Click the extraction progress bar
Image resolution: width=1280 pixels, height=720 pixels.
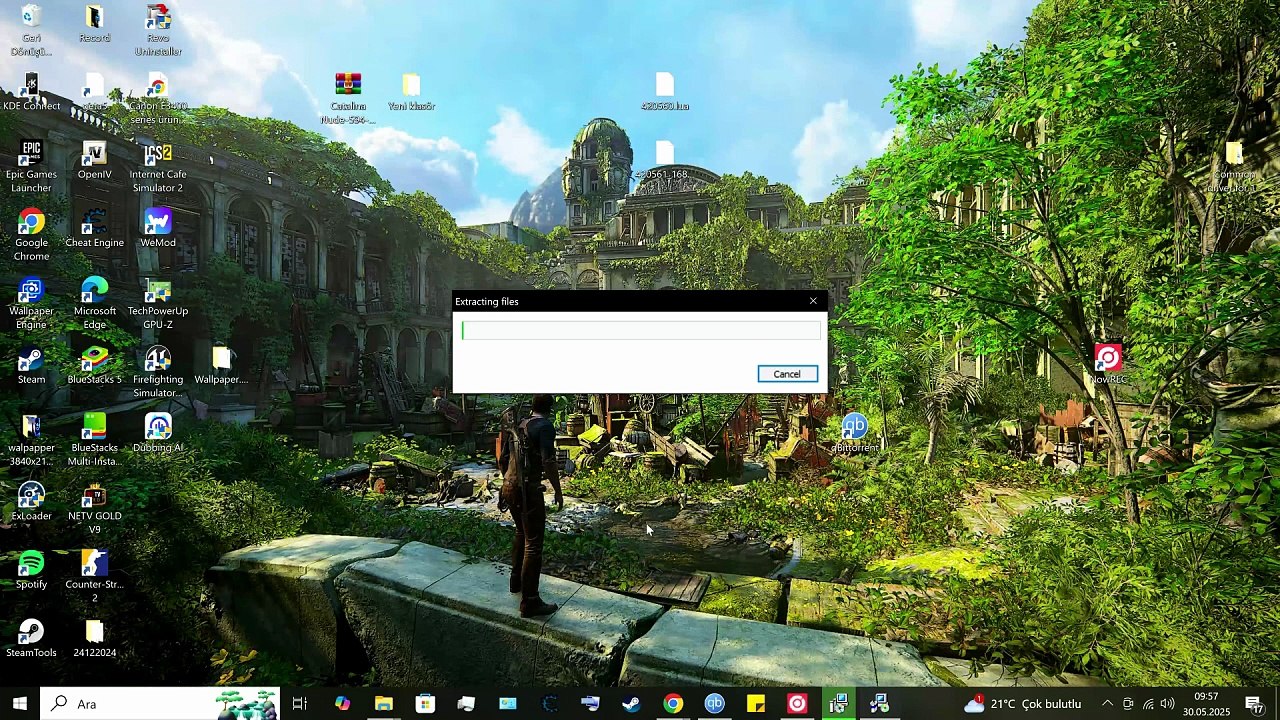click(641, 331)
